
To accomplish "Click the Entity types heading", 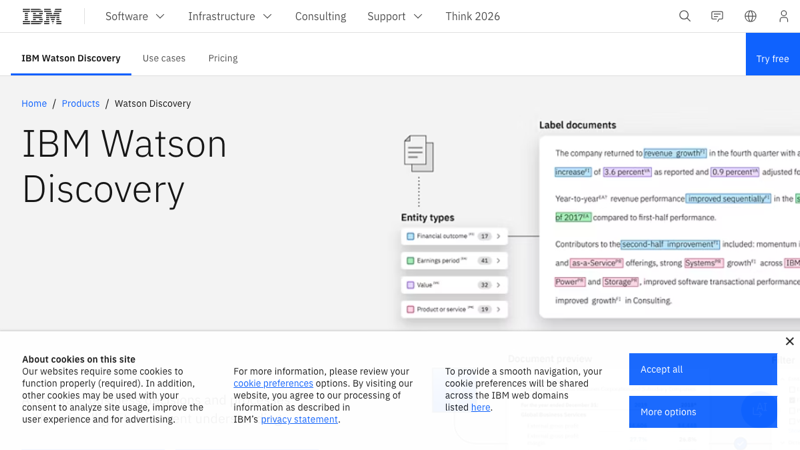I will pos(428,217).
